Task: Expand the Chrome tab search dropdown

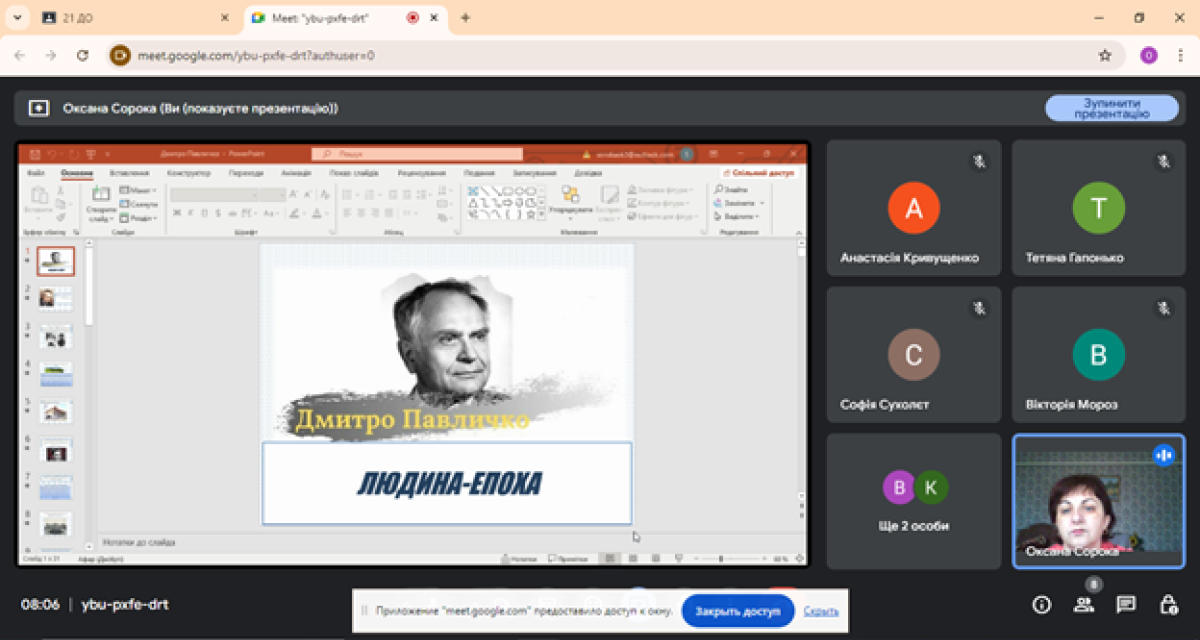Action: tap(17, 18)
